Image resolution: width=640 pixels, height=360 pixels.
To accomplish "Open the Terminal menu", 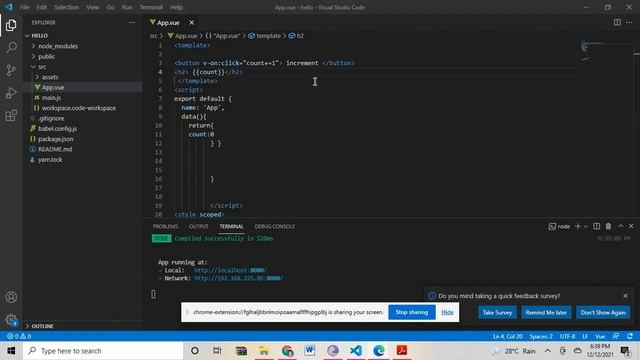I will click(151, 7).
